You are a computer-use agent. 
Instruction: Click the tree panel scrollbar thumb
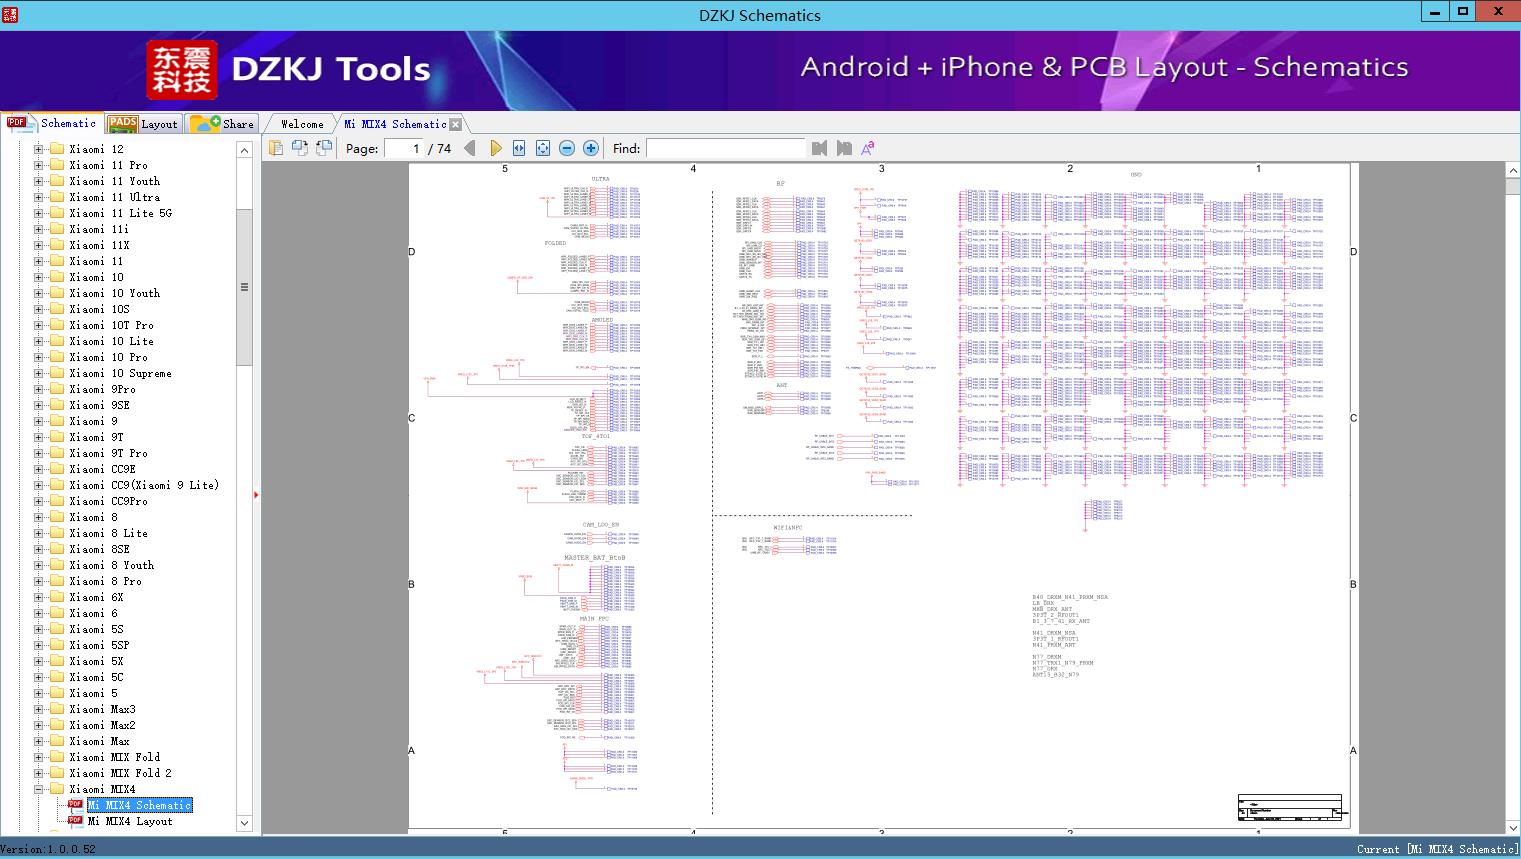coord(244,287)
